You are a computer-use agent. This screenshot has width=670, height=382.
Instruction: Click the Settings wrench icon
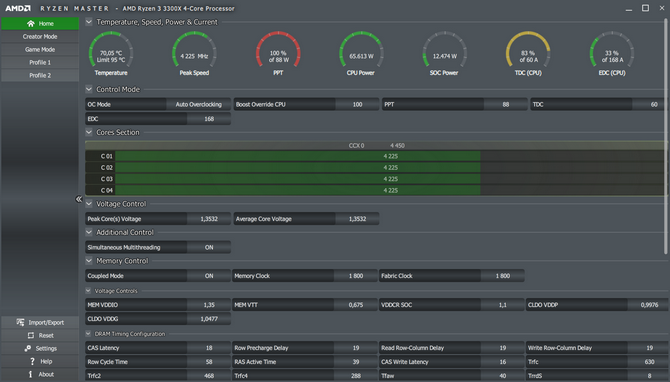28,348
